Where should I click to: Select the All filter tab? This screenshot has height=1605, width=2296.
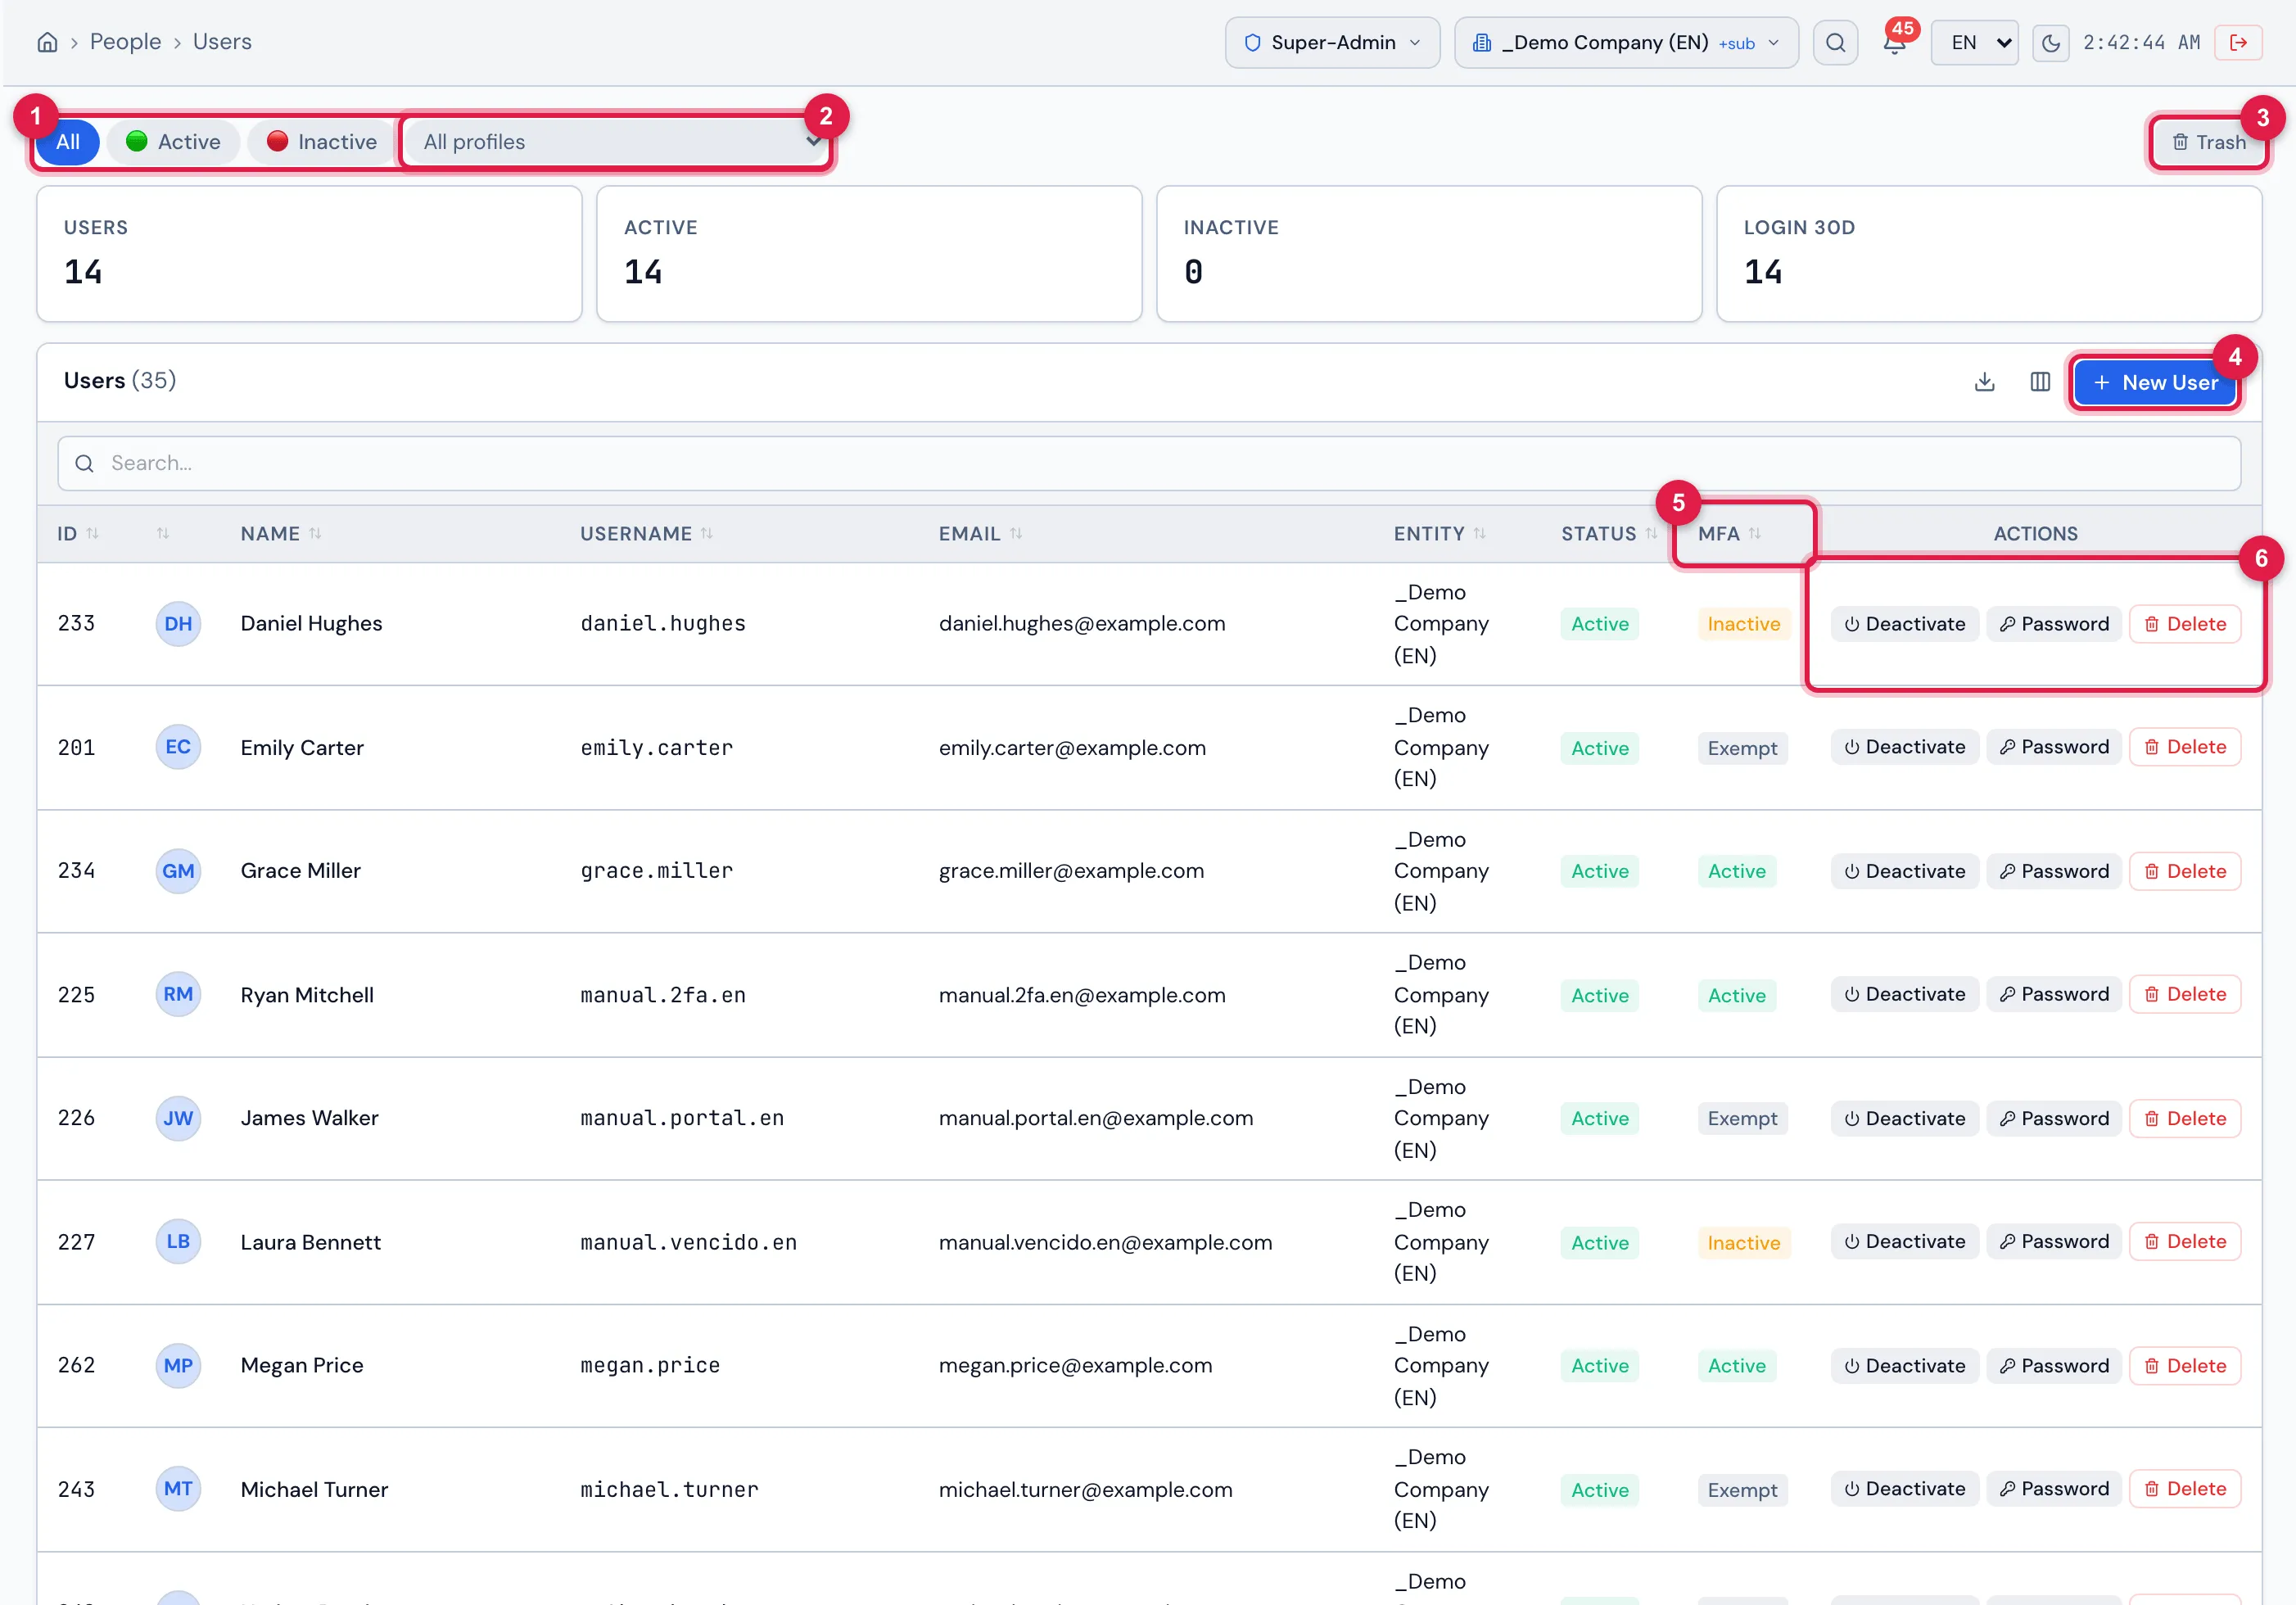(x=68, y=142)
